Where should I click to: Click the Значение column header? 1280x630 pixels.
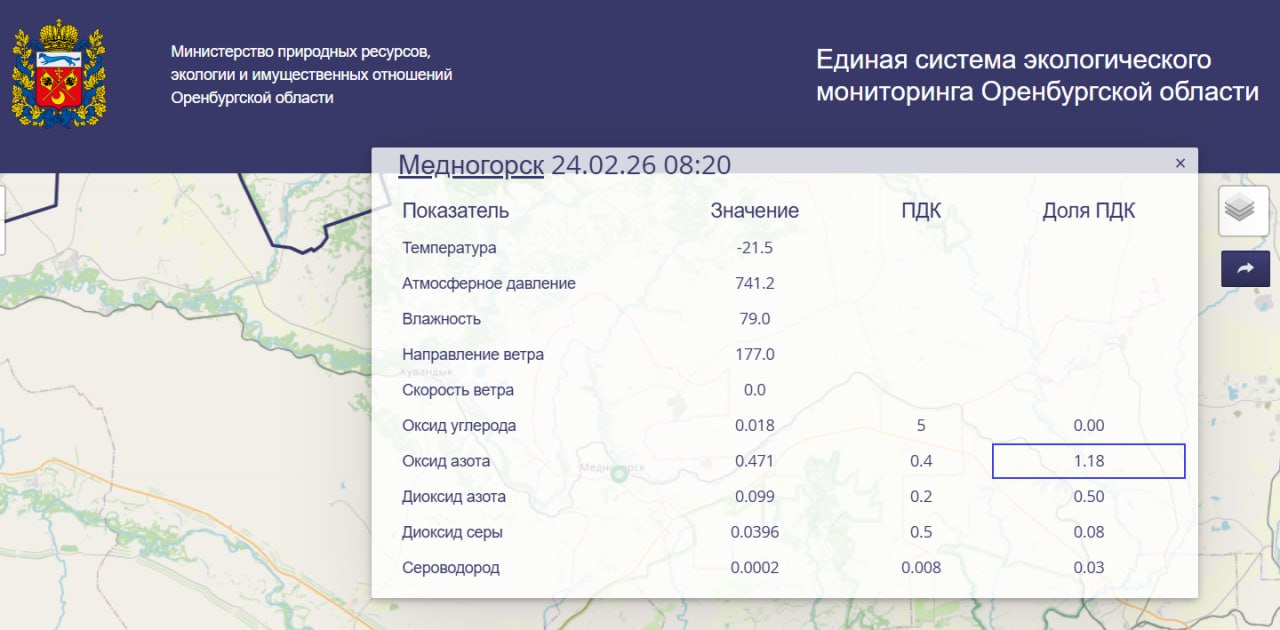754,211
